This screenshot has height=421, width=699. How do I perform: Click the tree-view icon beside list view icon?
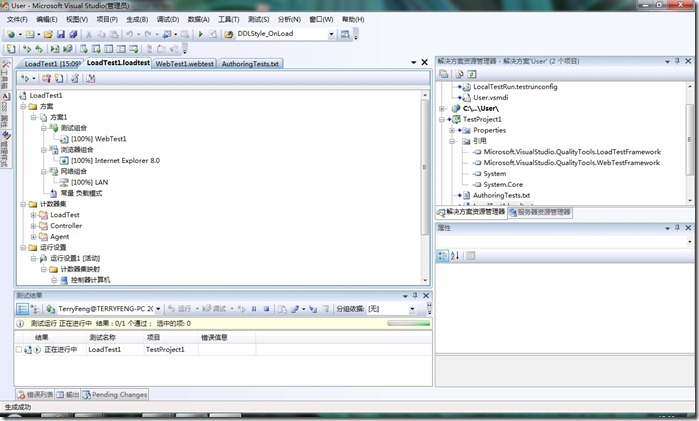(35, 309)
